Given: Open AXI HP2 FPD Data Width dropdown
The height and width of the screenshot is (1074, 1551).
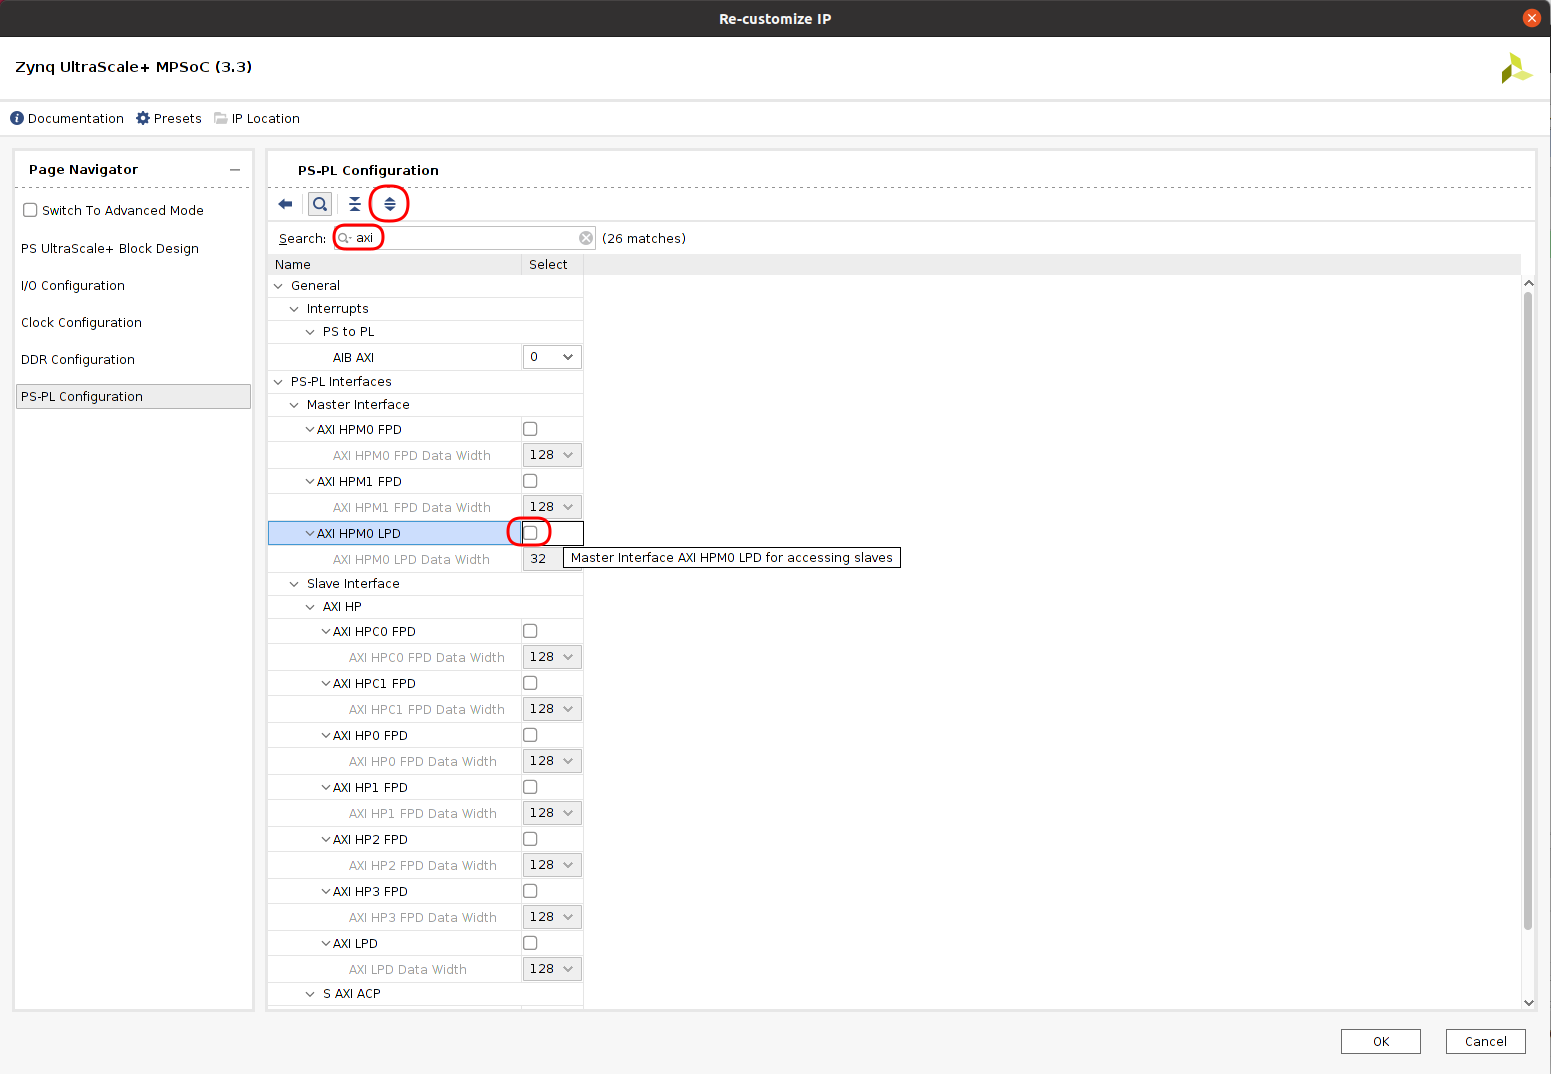Looking at the screenshot, I should tap(552, 865).
